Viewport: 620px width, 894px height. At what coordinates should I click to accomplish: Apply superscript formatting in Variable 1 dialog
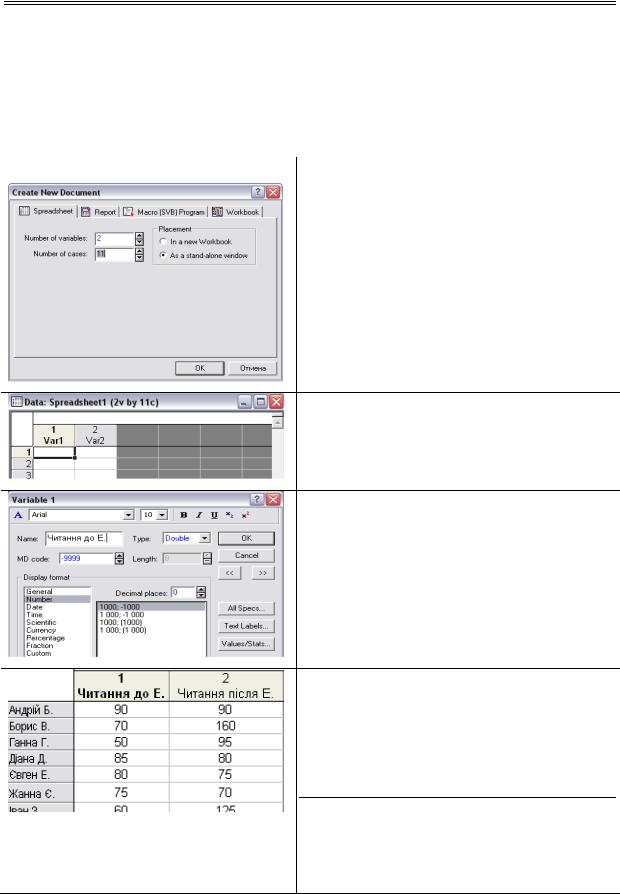(245, 515)
